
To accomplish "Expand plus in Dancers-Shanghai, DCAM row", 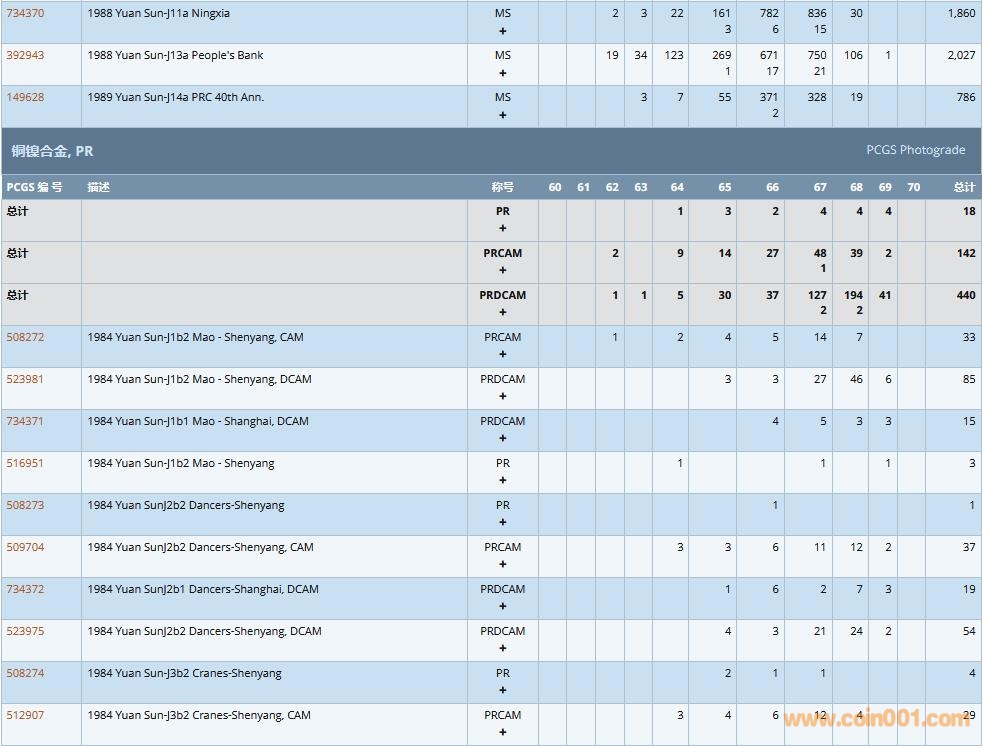I will [x=502, y=607].
